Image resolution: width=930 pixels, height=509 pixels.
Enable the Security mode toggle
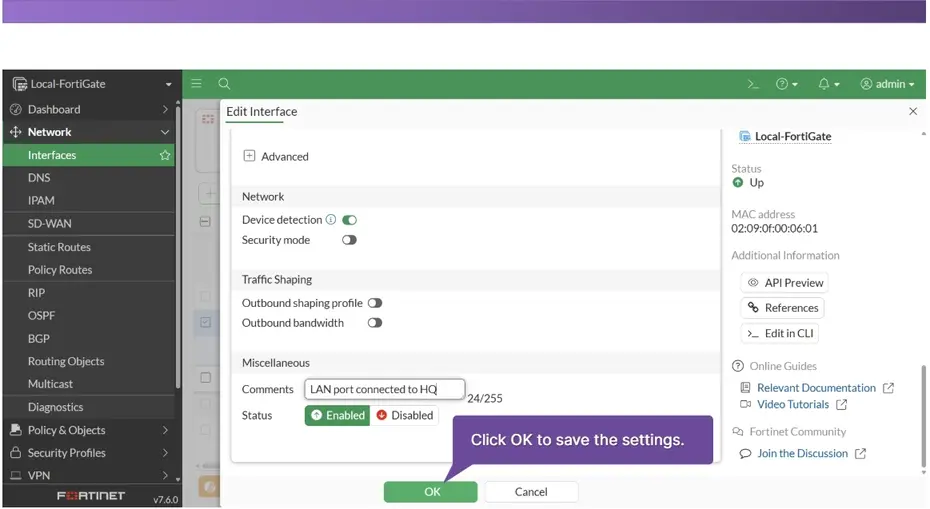(x=349, y=240)
